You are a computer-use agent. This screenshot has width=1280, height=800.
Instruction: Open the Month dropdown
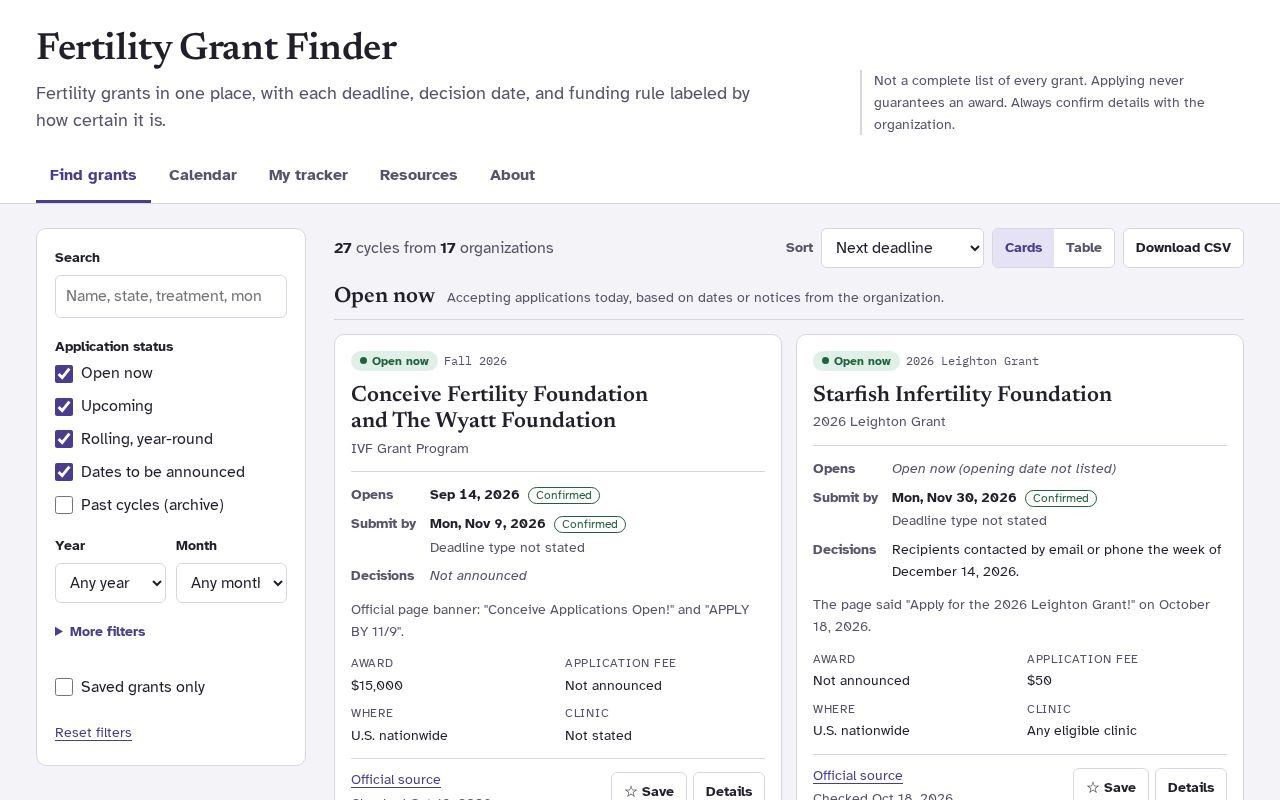(231, 583)
